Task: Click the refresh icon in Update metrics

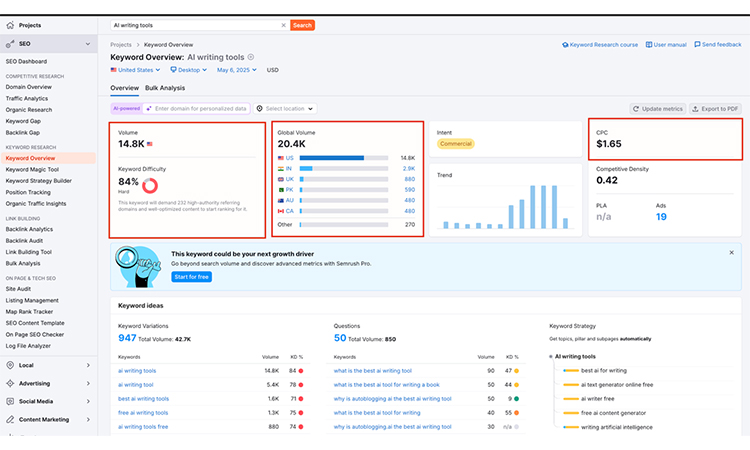Action: [x=636, y=109]
